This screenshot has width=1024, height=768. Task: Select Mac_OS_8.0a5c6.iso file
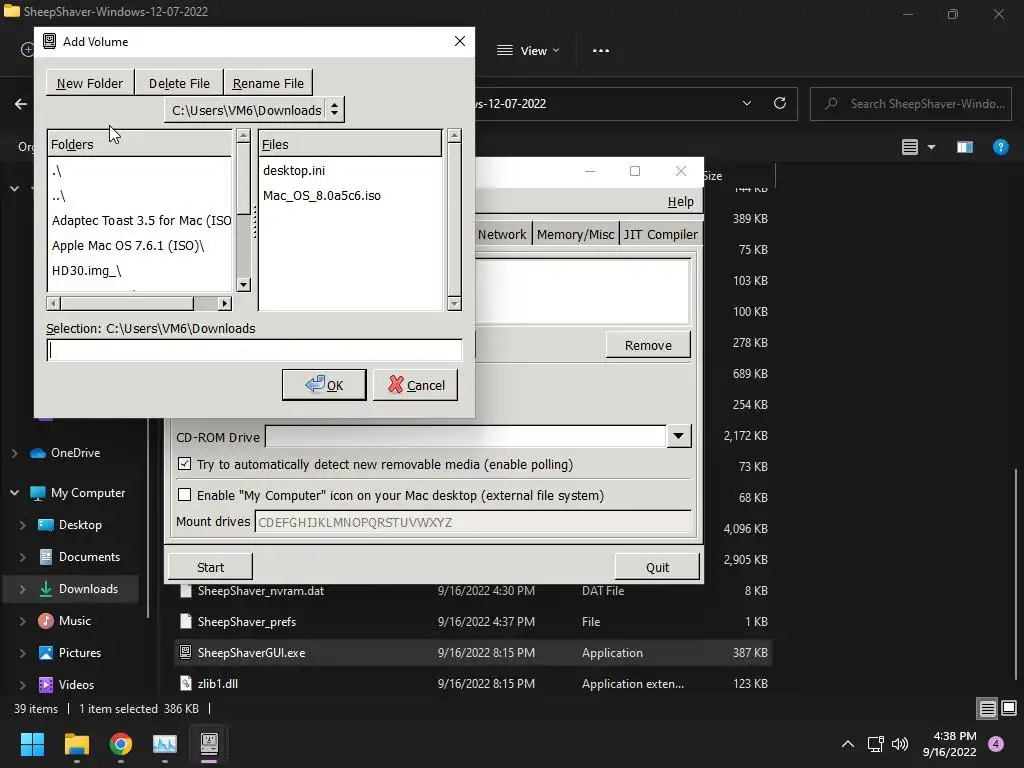(321, 195)
